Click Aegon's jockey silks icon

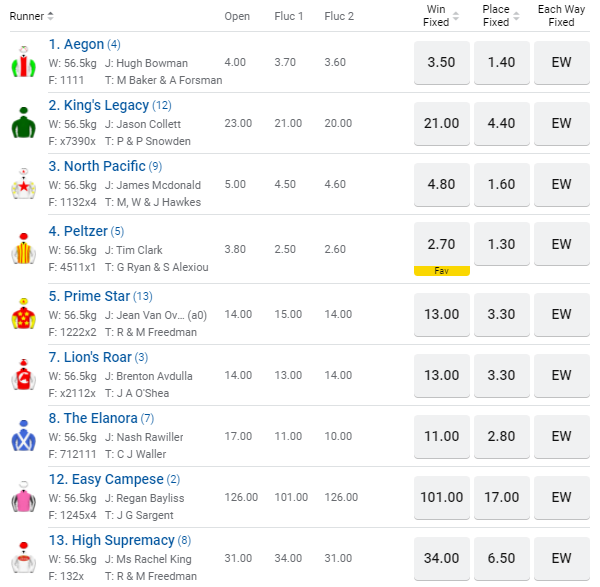click(22, 62)
